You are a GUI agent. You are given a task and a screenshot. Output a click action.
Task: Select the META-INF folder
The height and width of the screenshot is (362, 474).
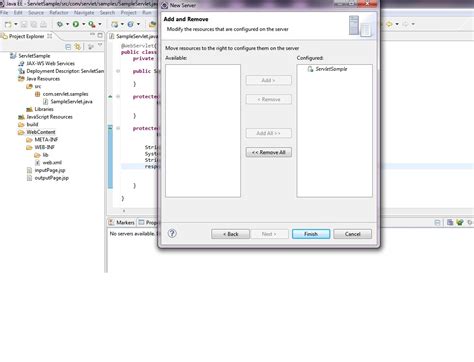point(46,140)
